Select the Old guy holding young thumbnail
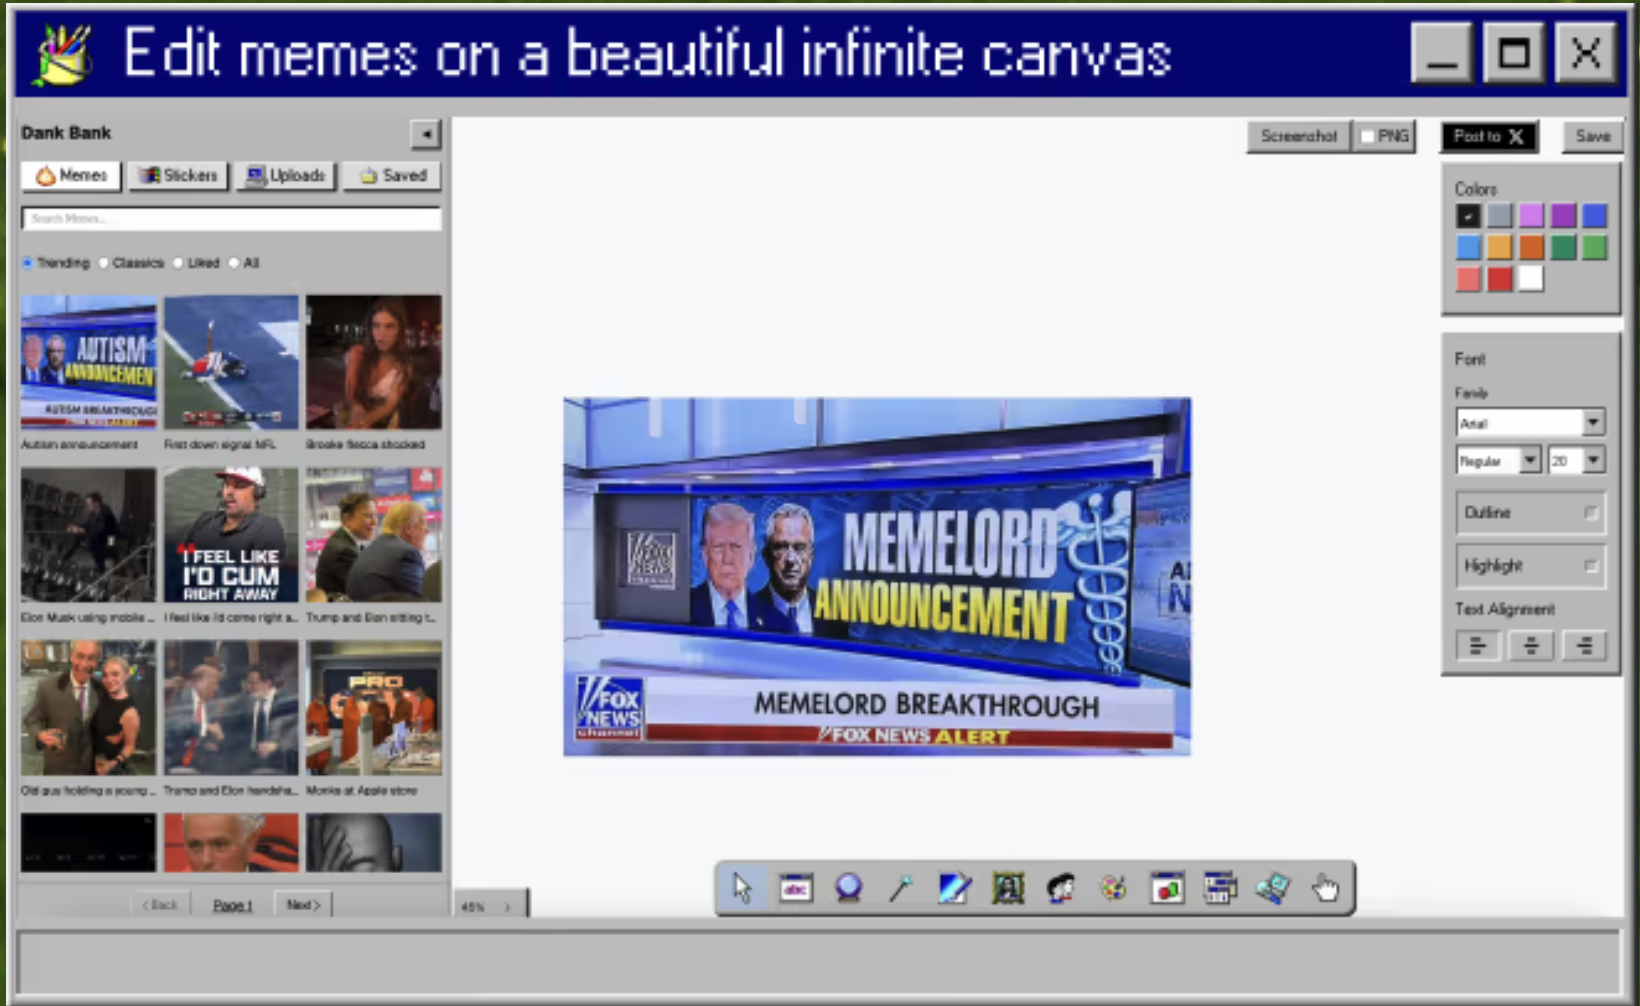 click(x=89, y=708)
